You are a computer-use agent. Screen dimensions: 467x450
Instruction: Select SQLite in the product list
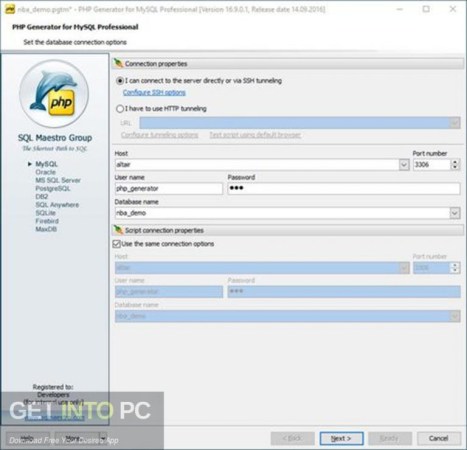(45, 213)
